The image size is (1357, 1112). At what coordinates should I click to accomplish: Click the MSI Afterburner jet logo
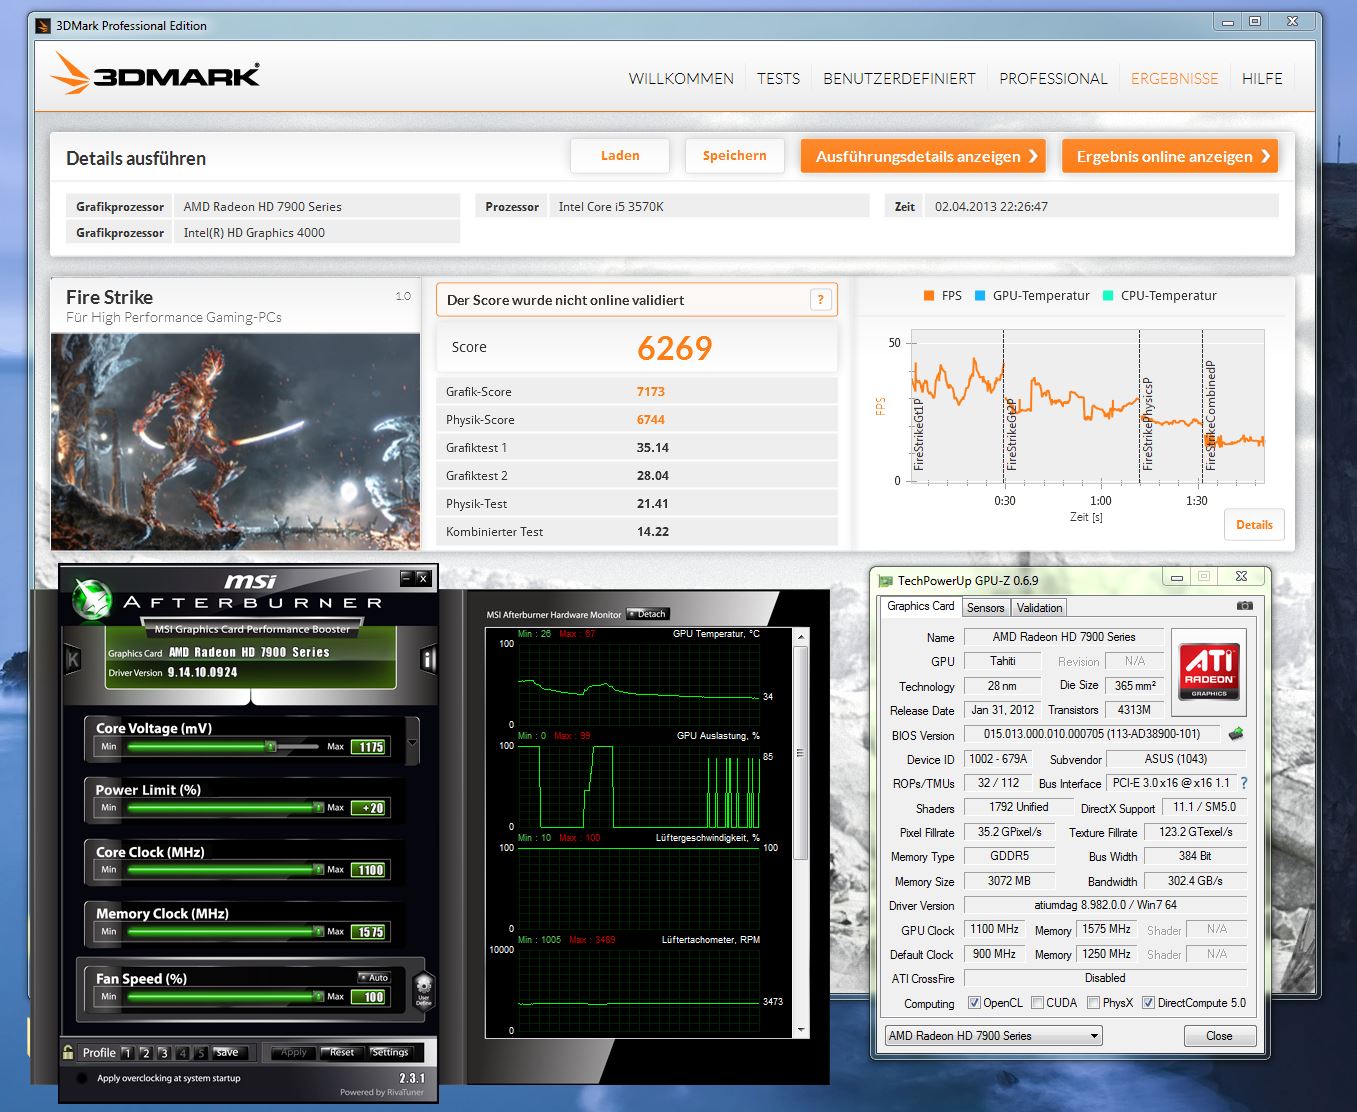click(93, 599)
